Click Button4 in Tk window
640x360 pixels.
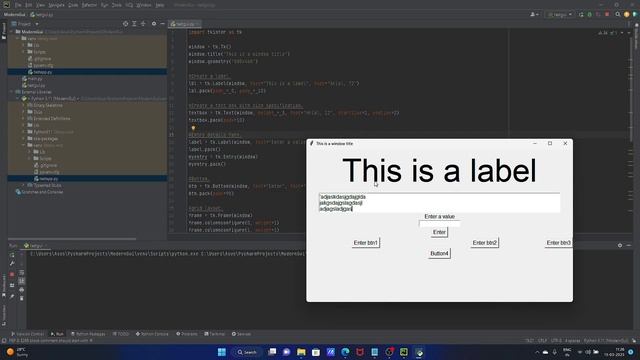coord(439,253)
